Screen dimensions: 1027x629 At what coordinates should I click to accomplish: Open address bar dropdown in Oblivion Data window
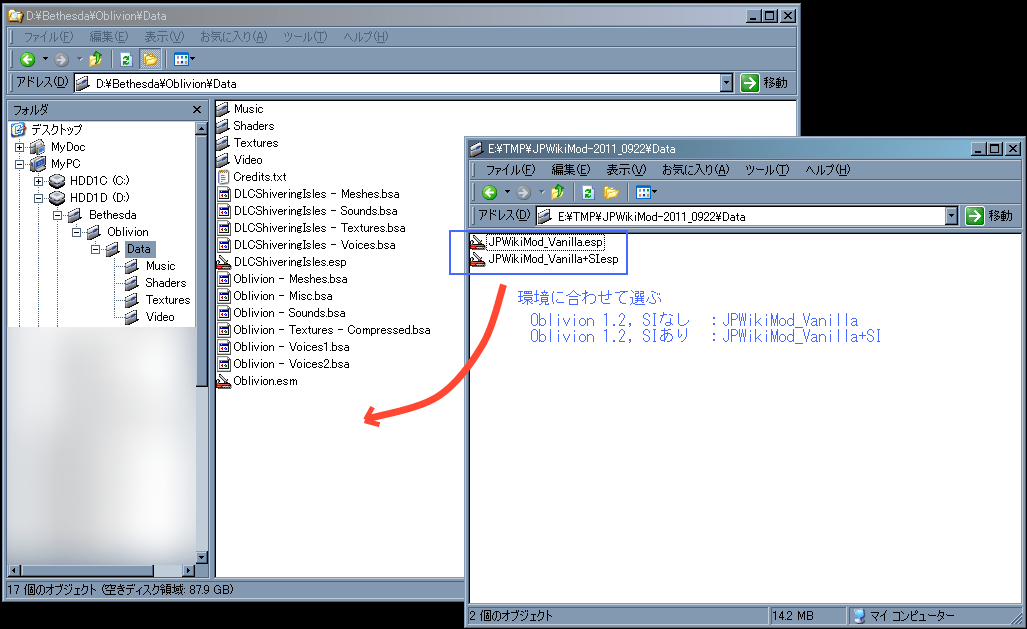[x=726, y=84]
